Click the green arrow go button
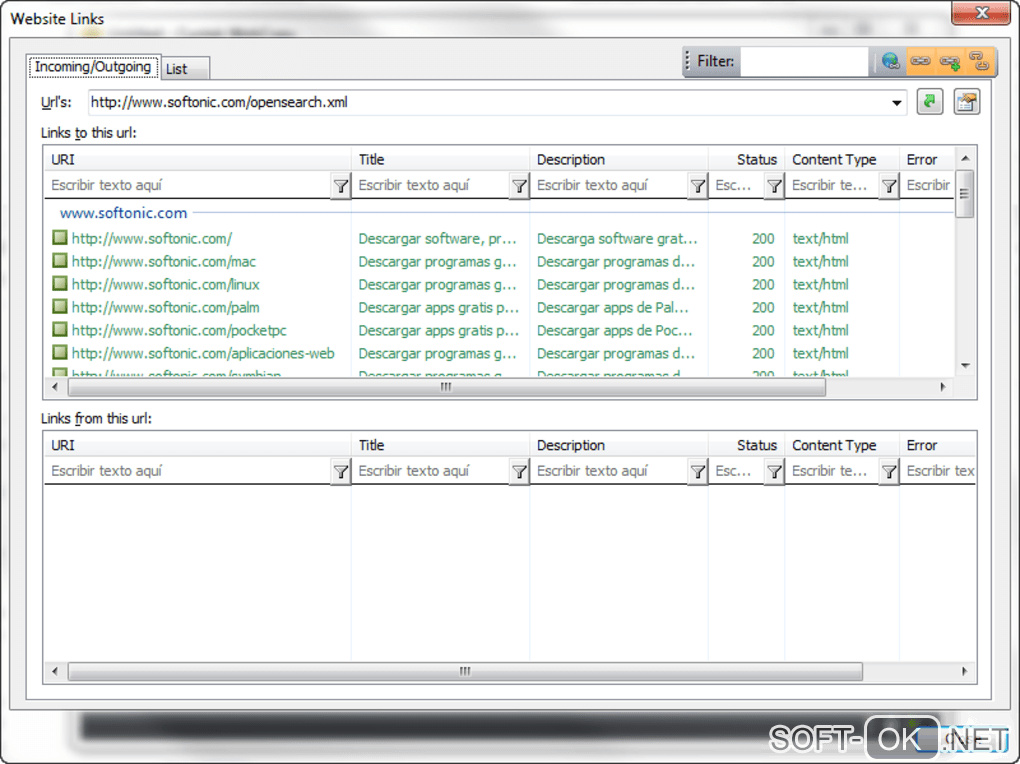The width and height of the screenshot is (1020, 764). 930,102
